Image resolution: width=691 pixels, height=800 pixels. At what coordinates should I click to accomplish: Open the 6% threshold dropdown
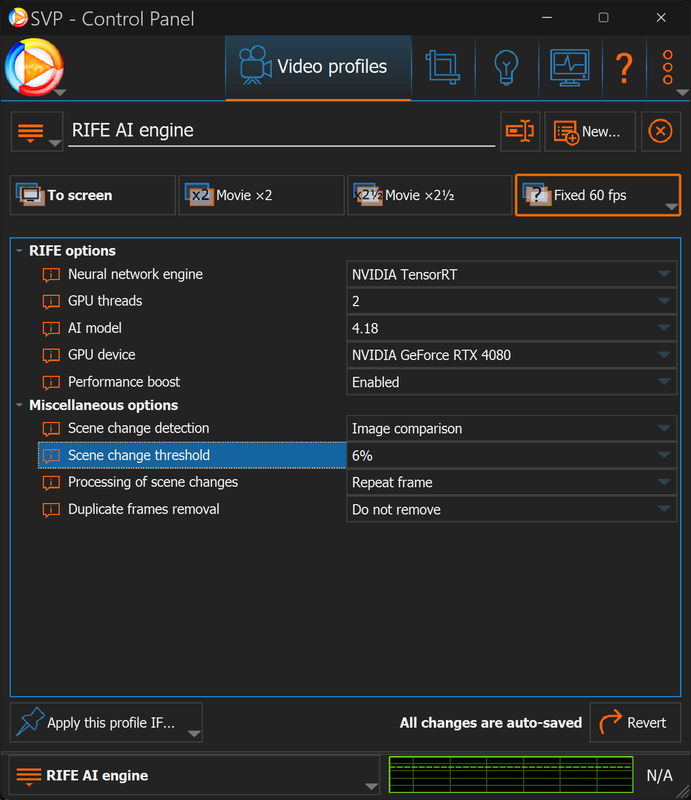(x=511, y=456)
